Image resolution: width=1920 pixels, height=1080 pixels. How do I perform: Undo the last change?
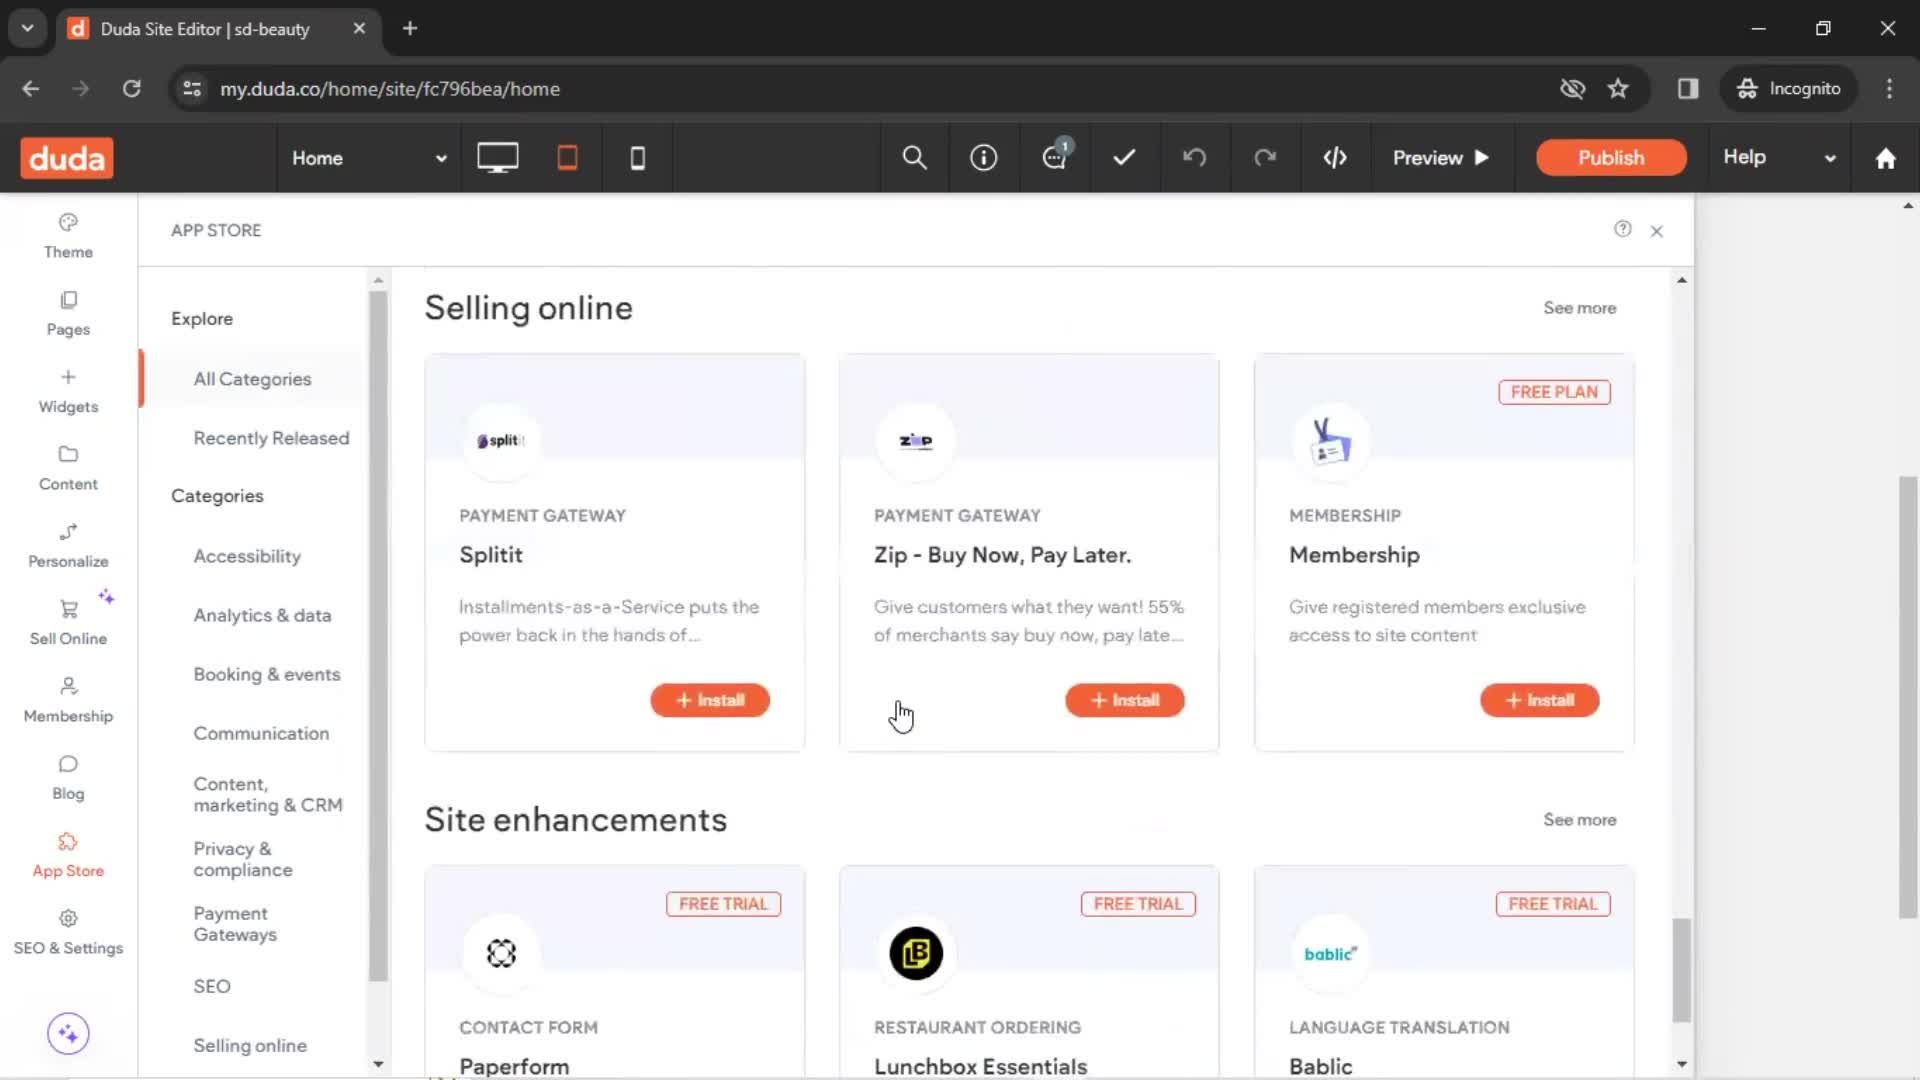[x=1194, y=158]
